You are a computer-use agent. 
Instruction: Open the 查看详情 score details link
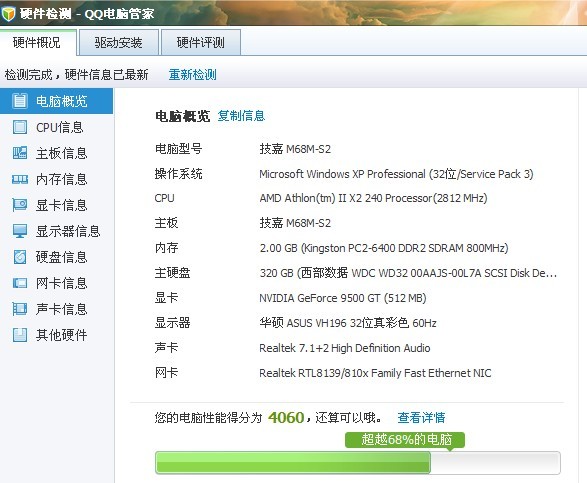pyautogui.click(x=421, y=417)
